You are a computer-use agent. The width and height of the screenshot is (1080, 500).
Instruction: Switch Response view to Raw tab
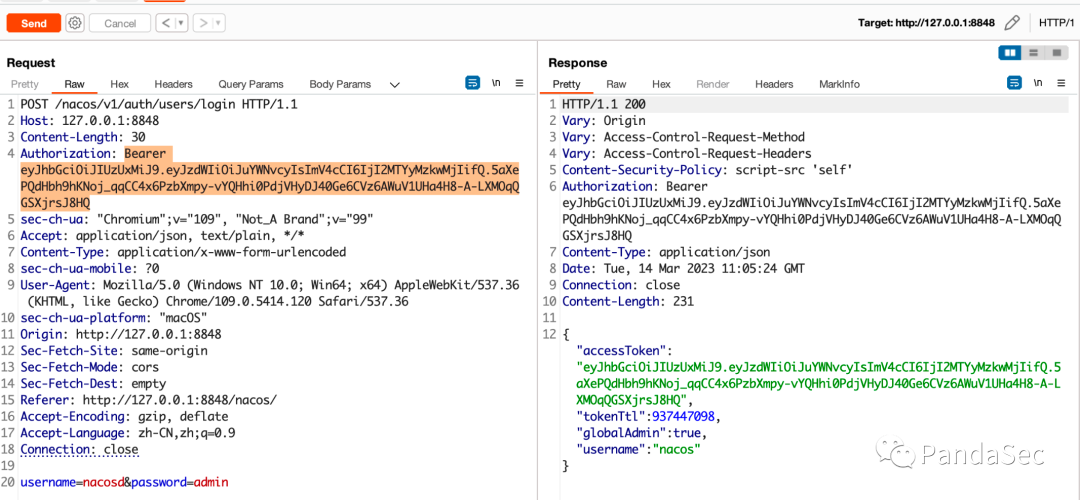[616, 84]
